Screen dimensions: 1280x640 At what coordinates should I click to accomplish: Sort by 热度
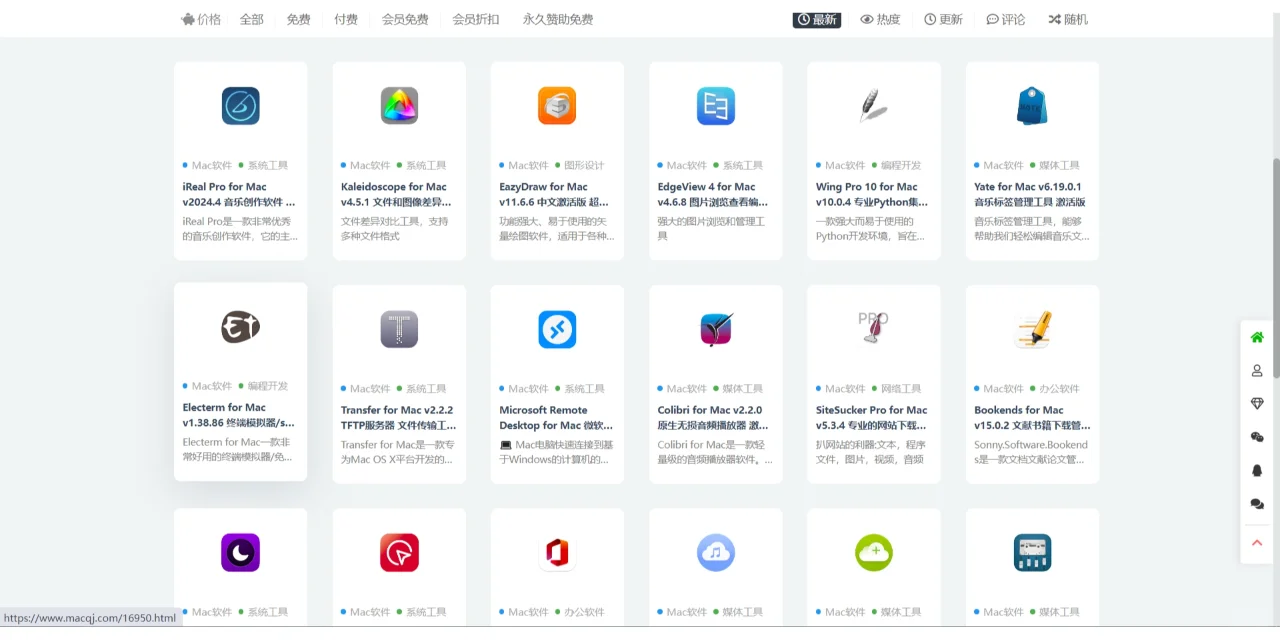point(880,19)
